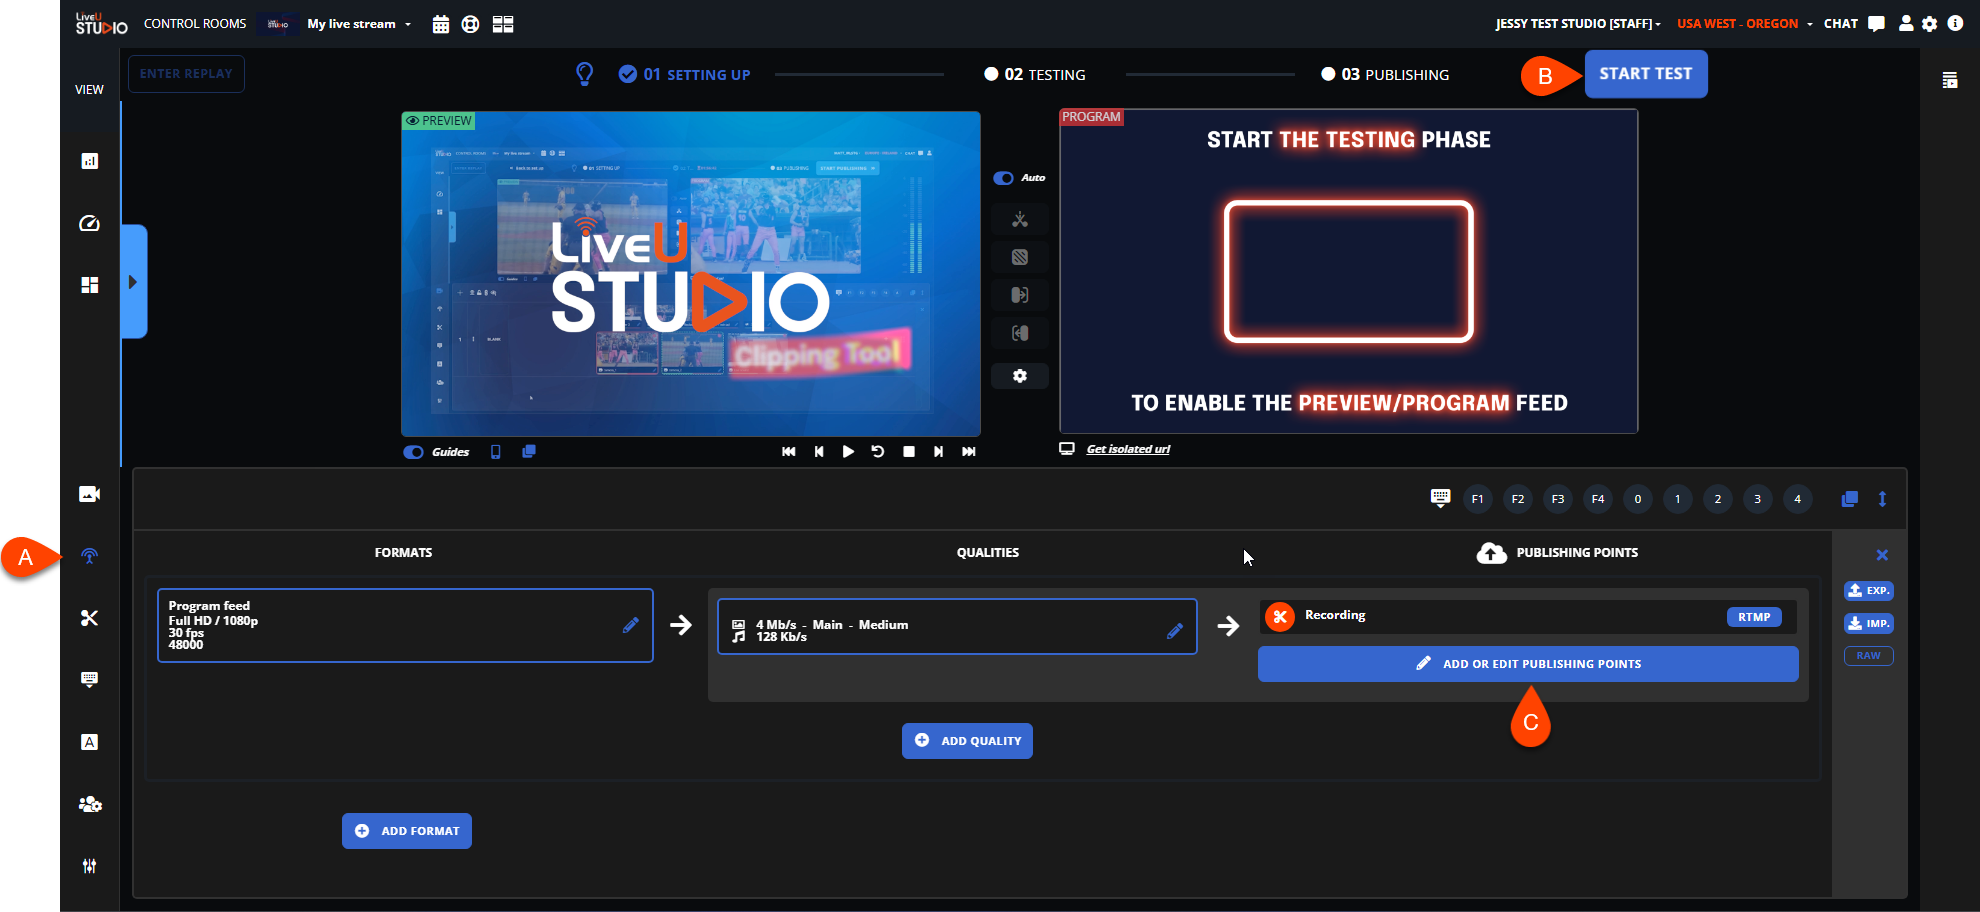
Task: Select step 01 Setting Up
Action: click(685, 74)
